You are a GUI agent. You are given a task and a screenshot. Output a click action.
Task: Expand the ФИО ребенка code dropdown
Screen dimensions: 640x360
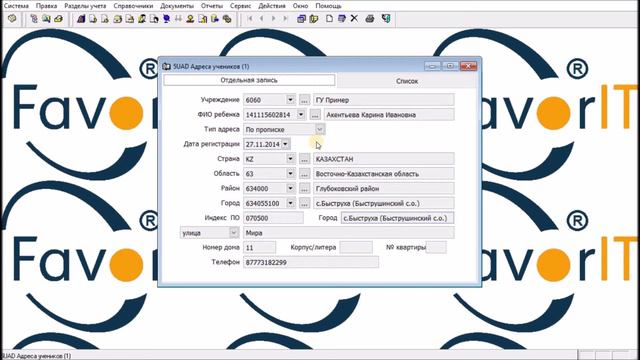pos(301,115)
